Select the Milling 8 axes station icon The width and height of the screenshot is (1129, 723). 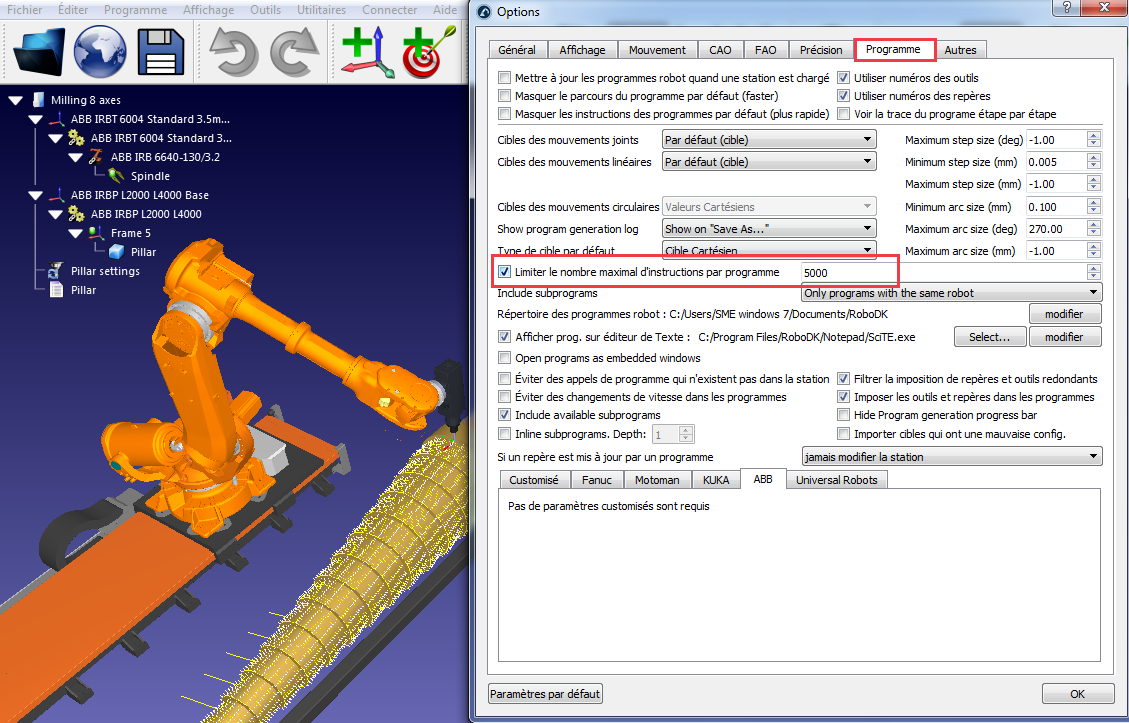39,100
